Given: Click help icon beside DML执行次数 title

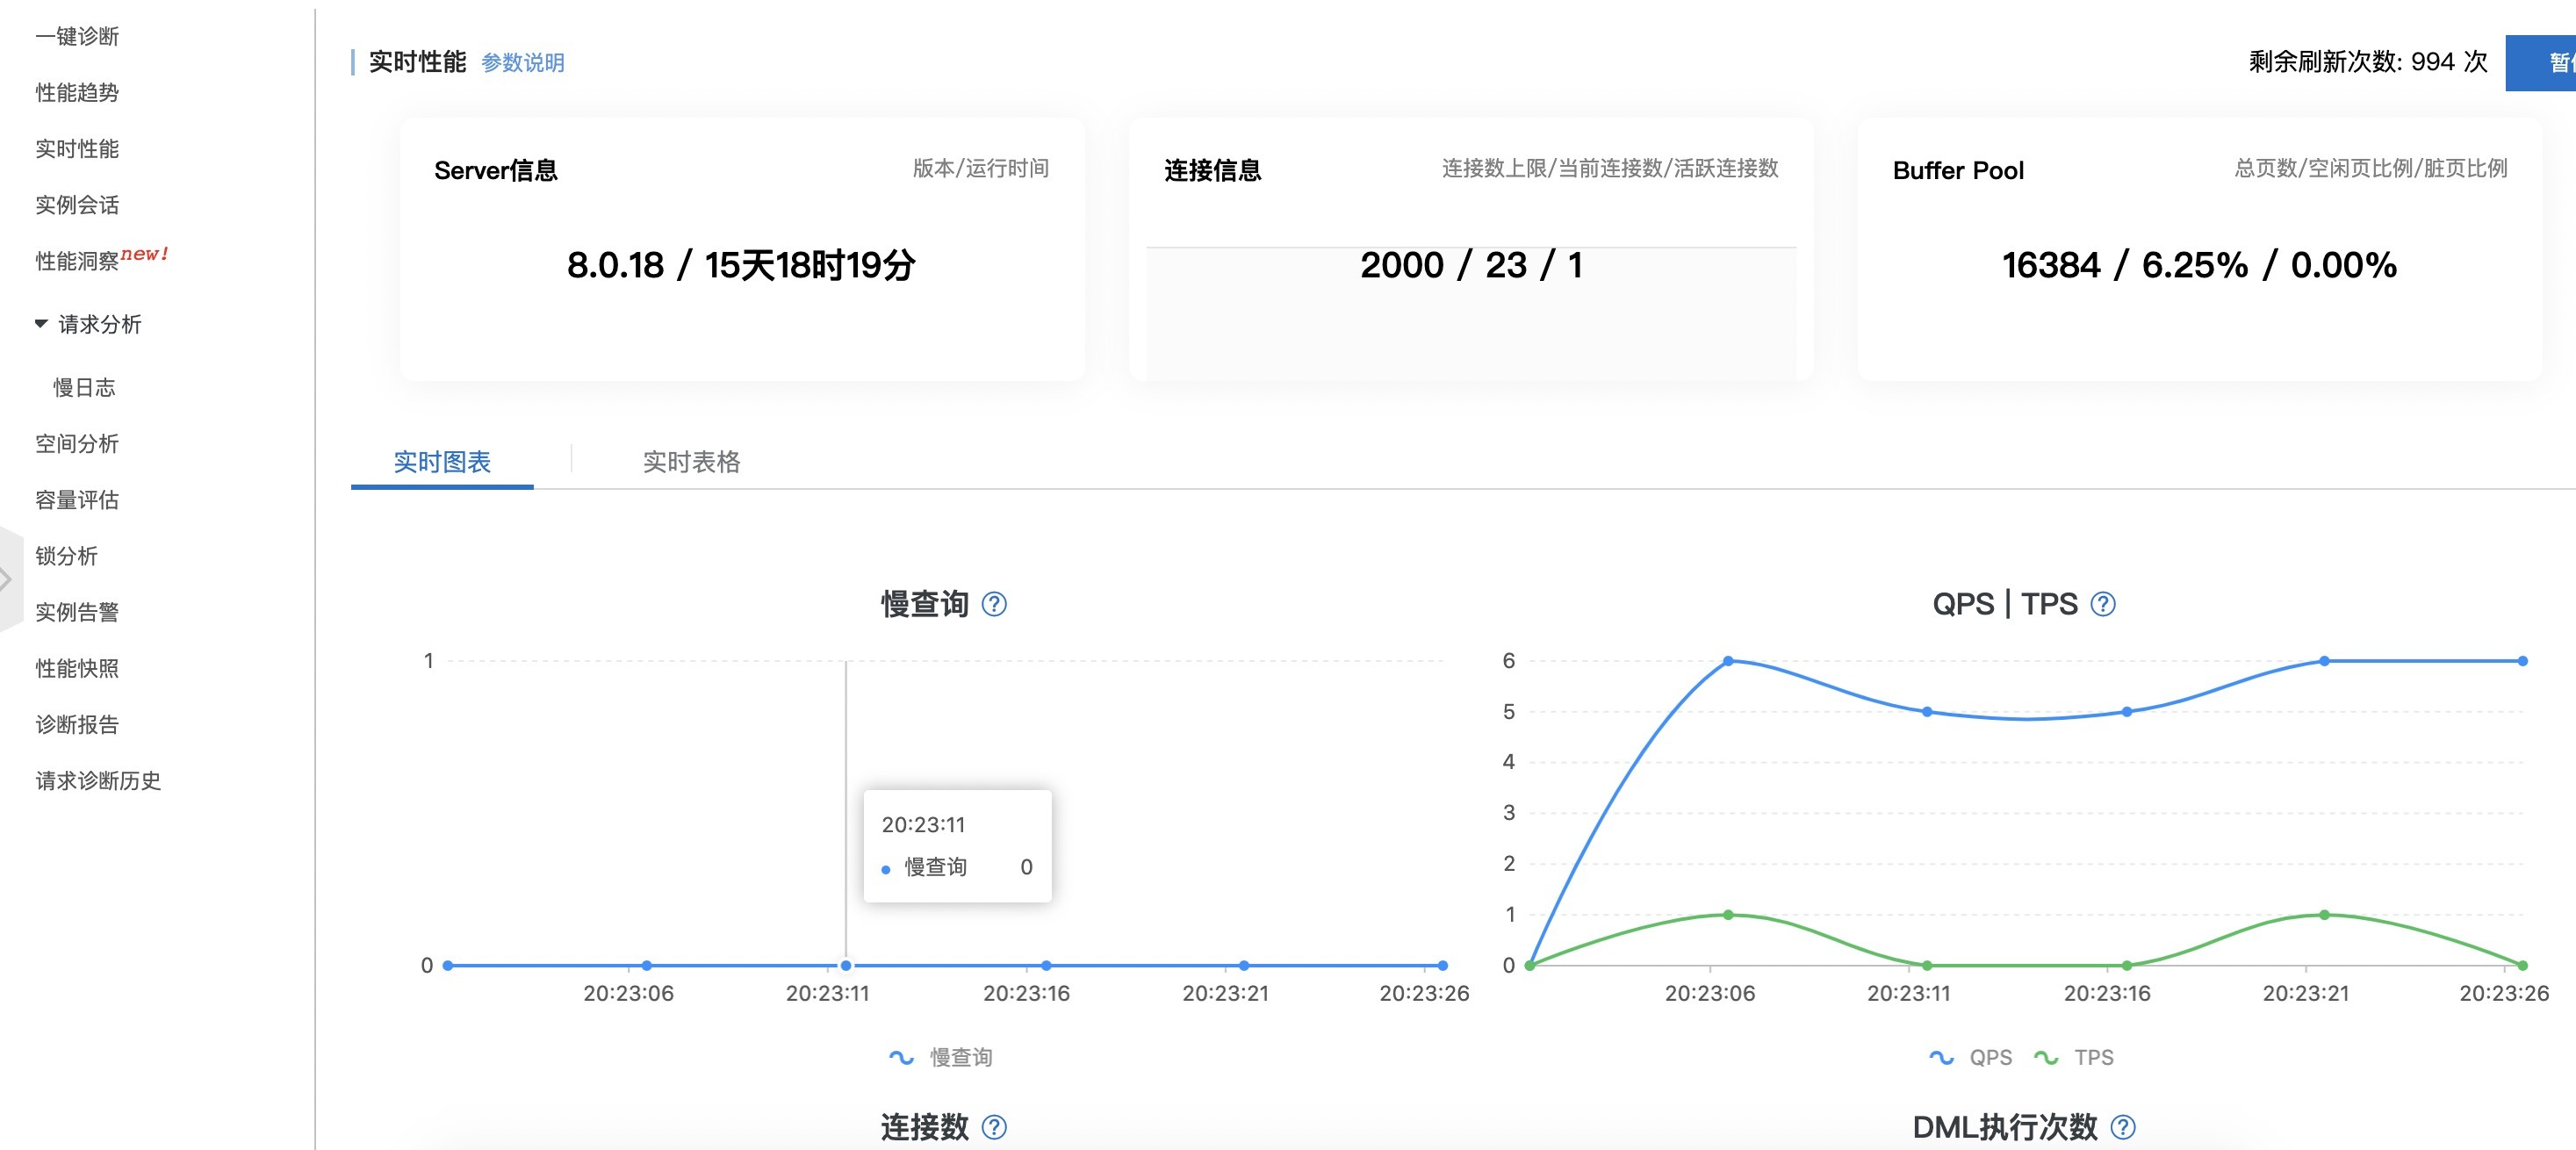Looking at the screenshot, I should [2122, 1127].
